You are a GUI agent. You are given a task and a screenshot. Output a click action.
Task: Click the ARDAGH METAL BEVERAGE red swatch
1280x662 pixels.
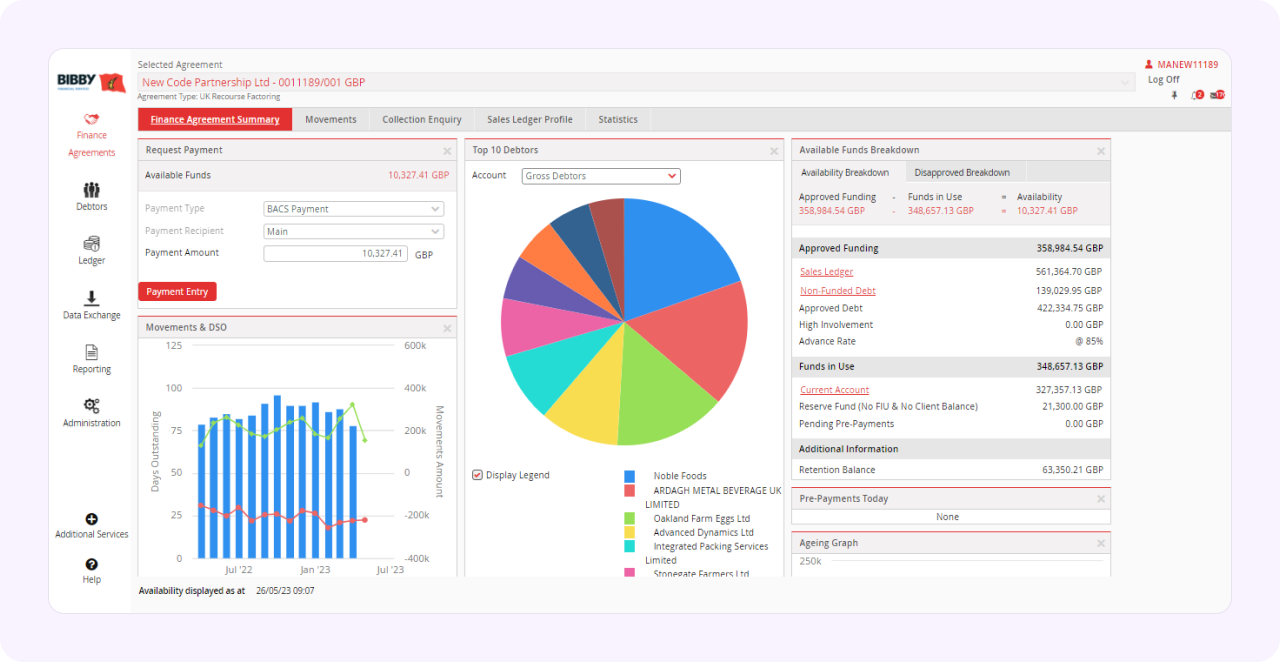[630, 491]
